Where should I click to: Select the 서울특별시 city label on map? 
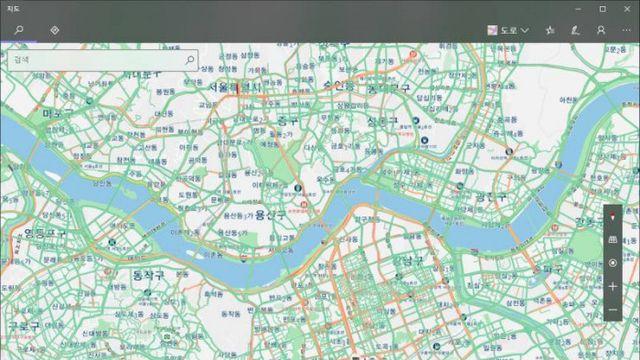coord(235,87)
